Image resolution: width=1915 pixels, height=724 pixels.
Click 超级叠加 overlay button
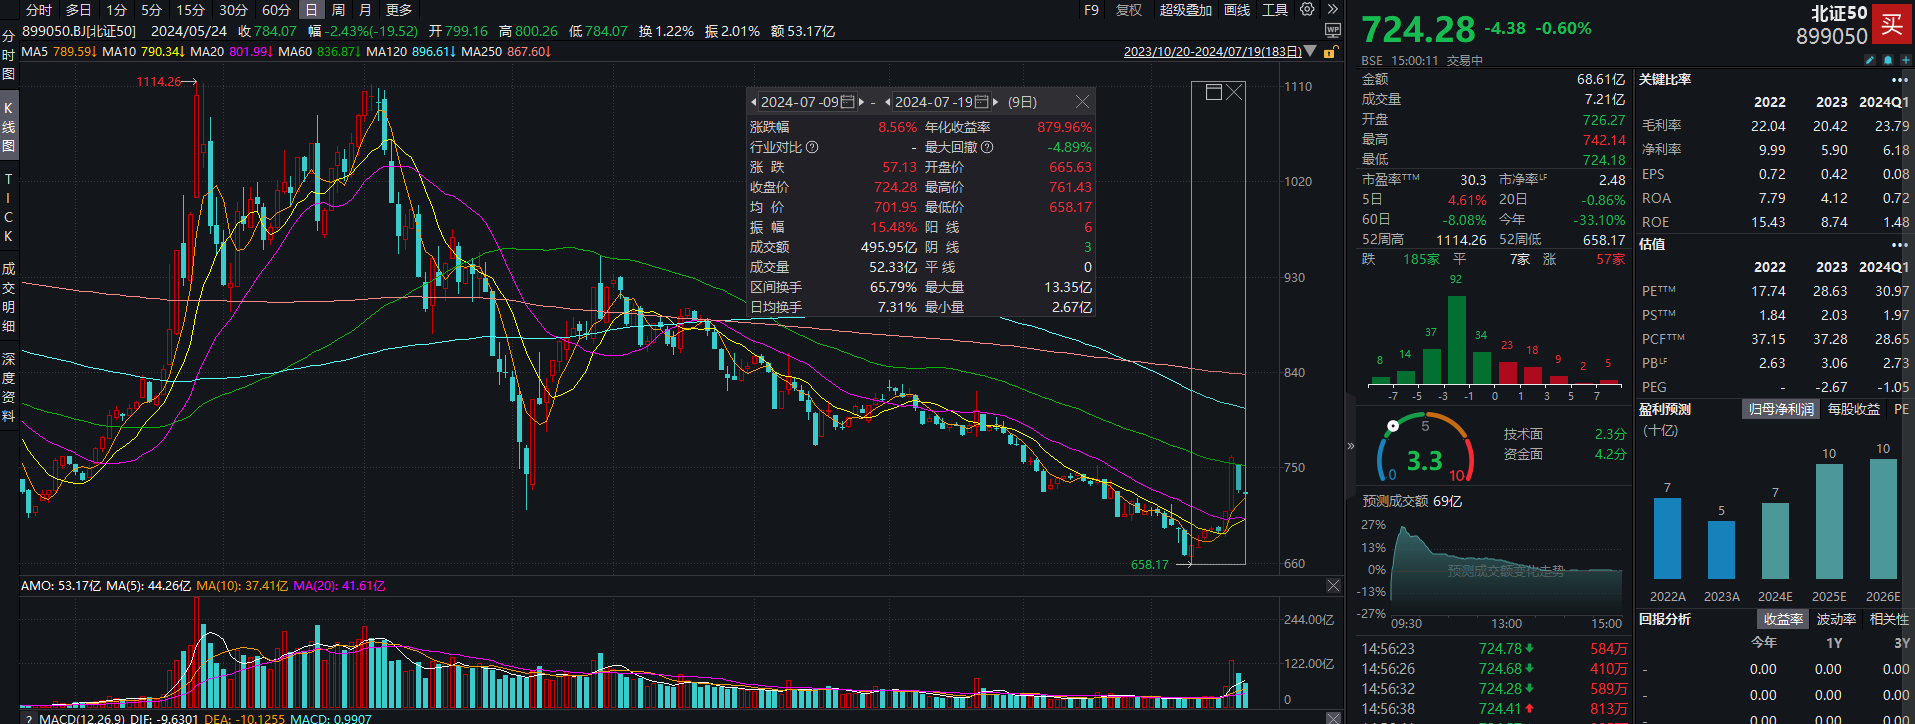click(1185, 10)
